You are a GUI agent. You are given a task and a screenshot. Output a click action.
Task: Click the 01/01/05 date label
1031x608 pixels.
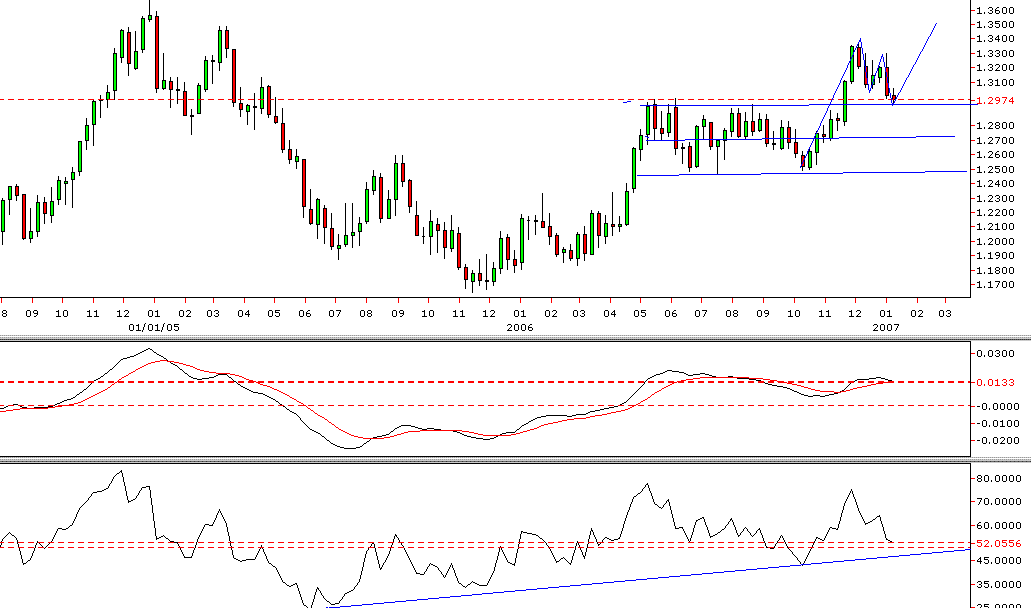[x=153, y=327]
